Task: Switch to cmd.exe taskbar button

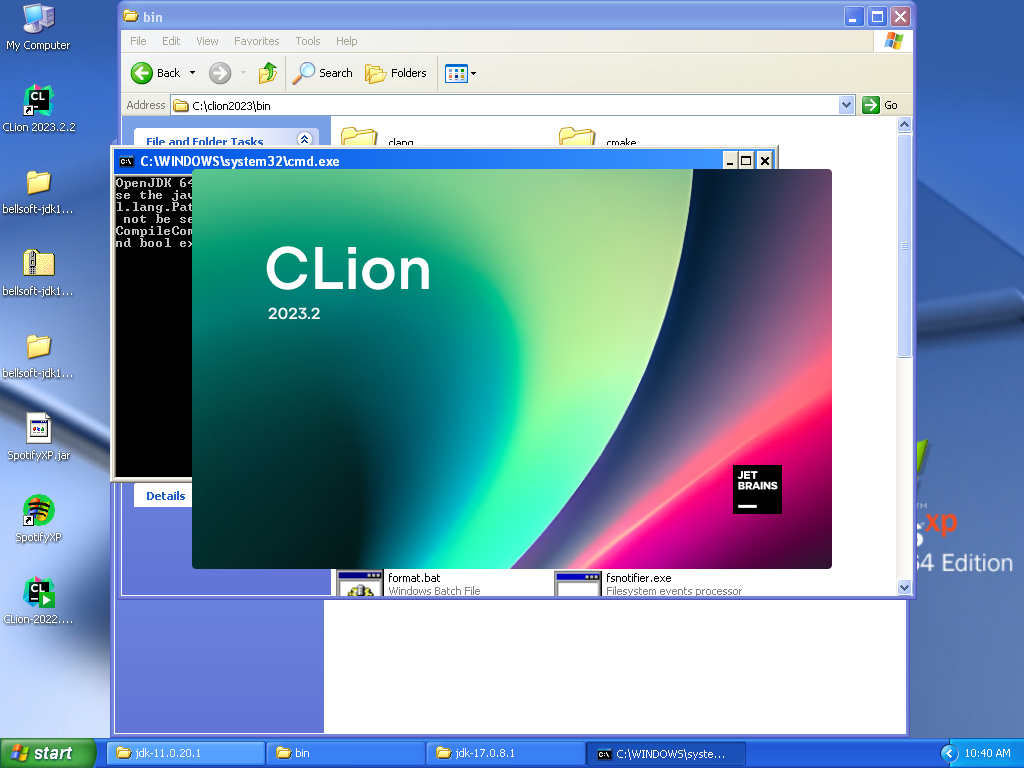Action: click(x=666, y=753)
